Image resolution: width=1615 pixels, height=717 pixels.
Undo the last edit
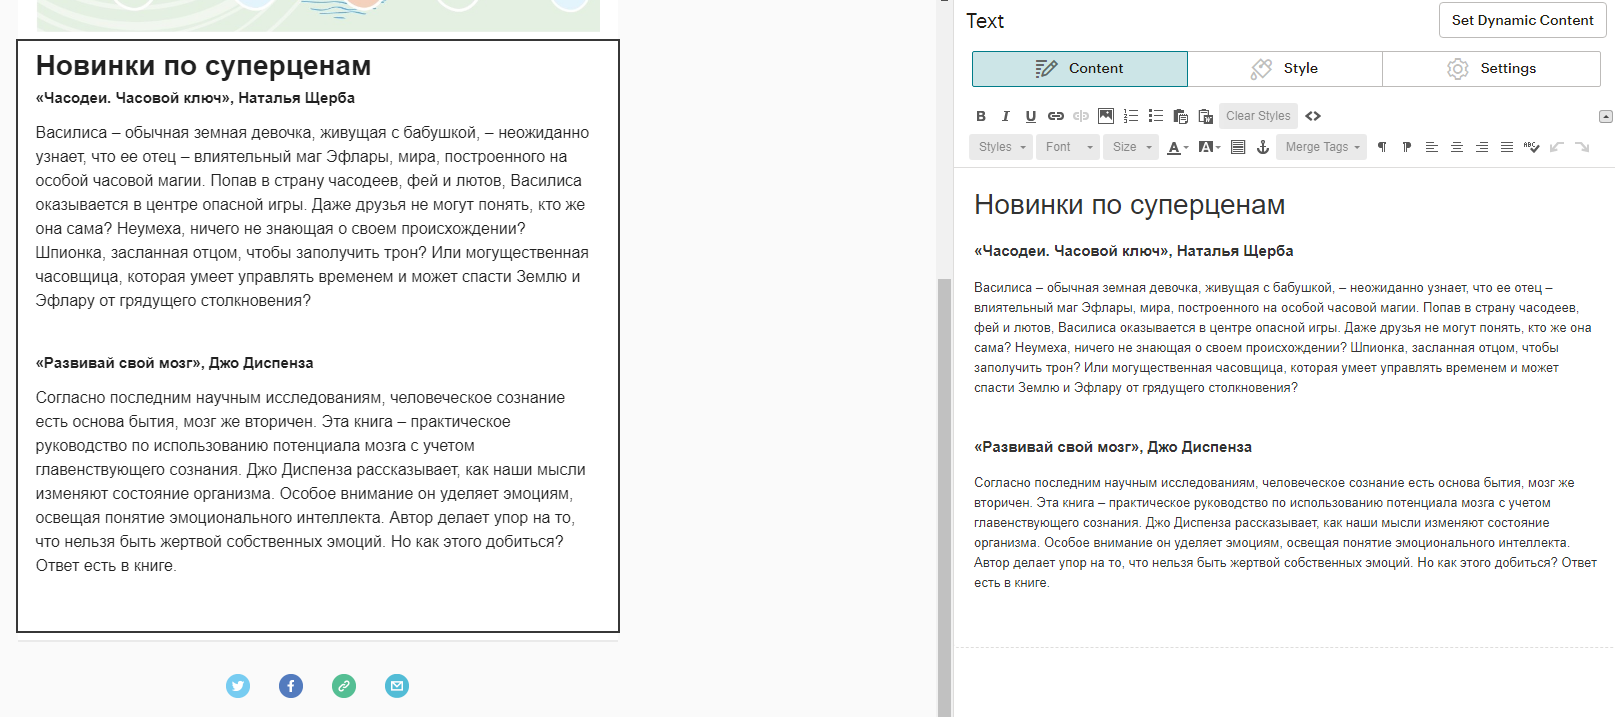tap(1557, 147)
